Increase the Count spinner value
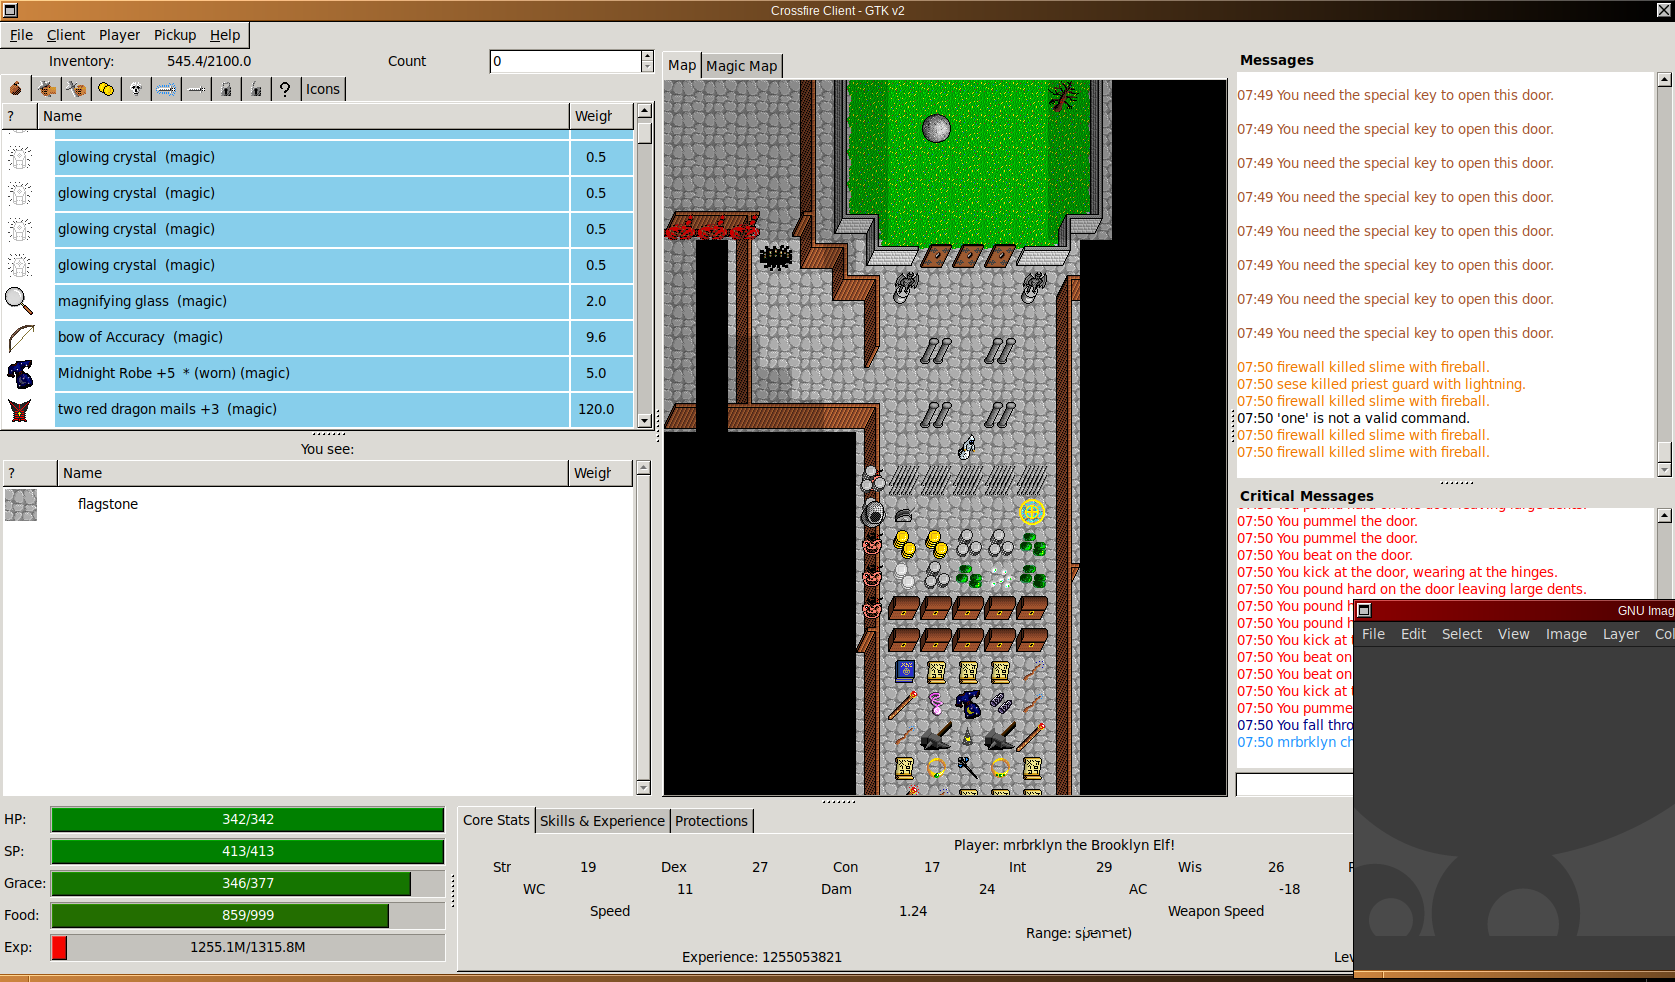1675x982 pixels. click(x=647, y=56)
